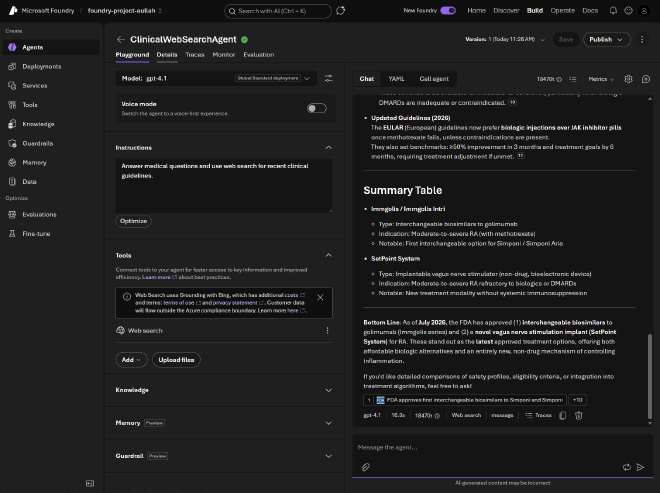660x493 pixels.
Task: Click the Optimize instructions button
Action: point(133,221)
